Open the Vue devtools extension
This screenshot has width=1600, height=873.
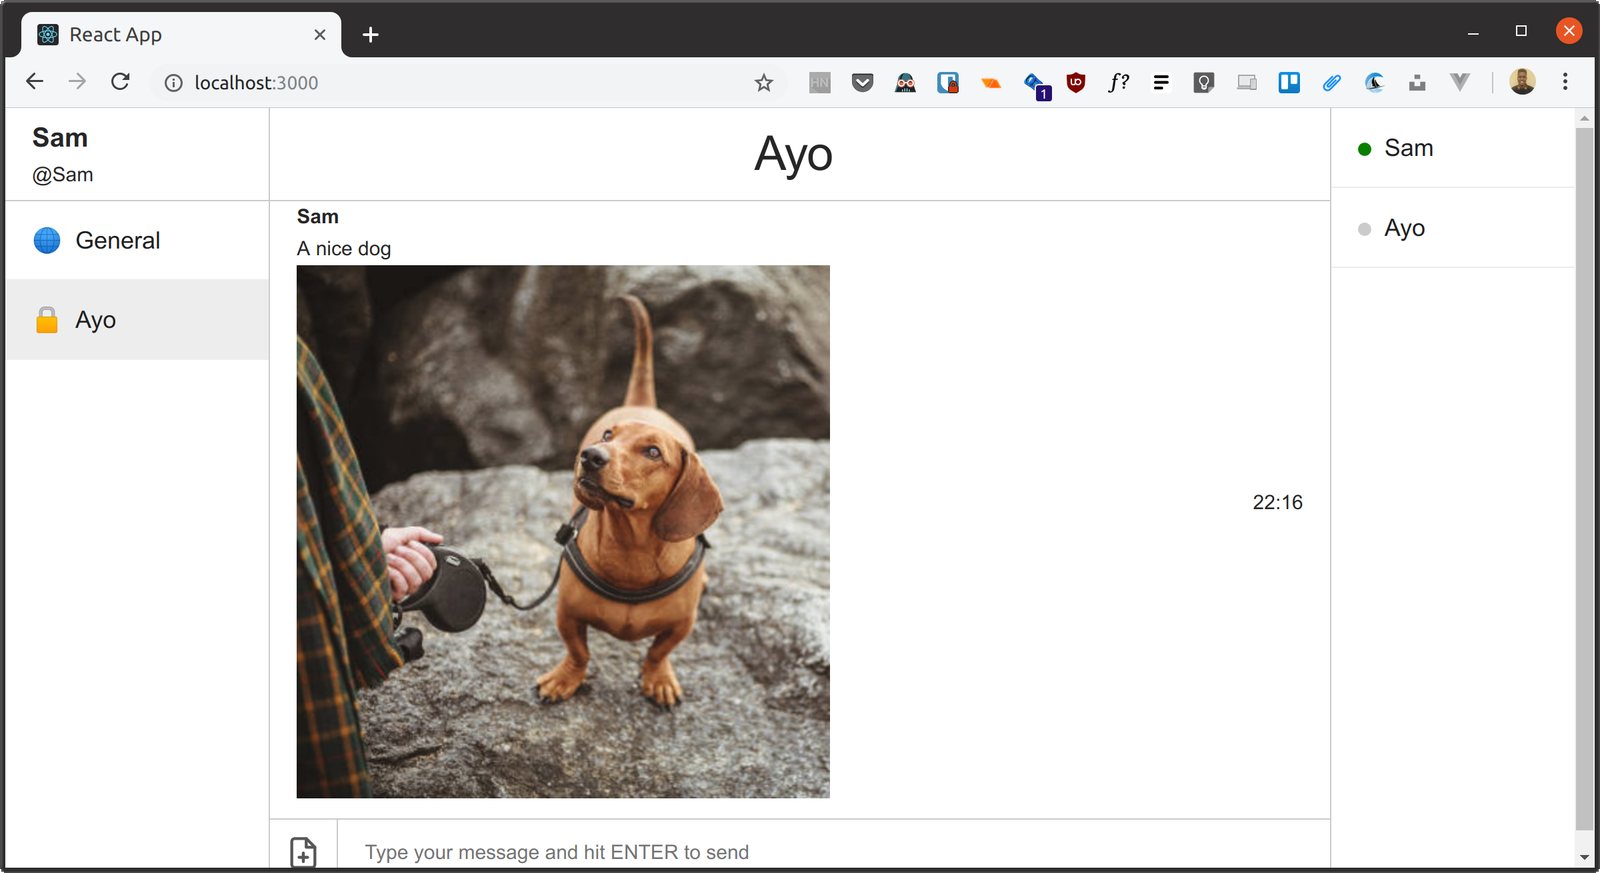point(1460,83)
